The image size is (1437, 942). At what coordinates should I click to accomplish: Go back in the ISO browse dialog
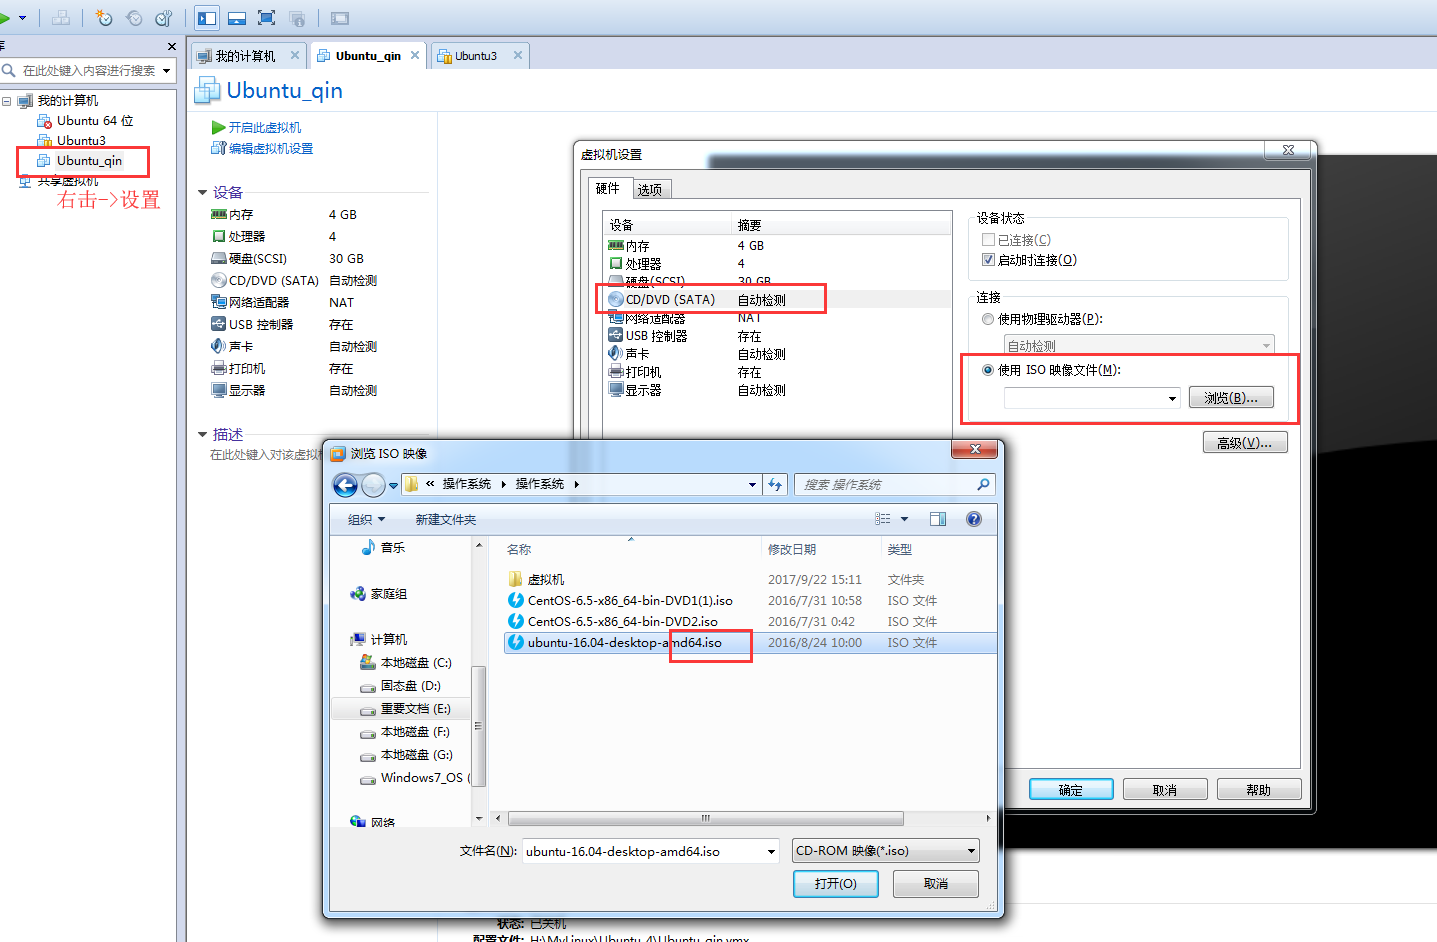coord(345,485)
